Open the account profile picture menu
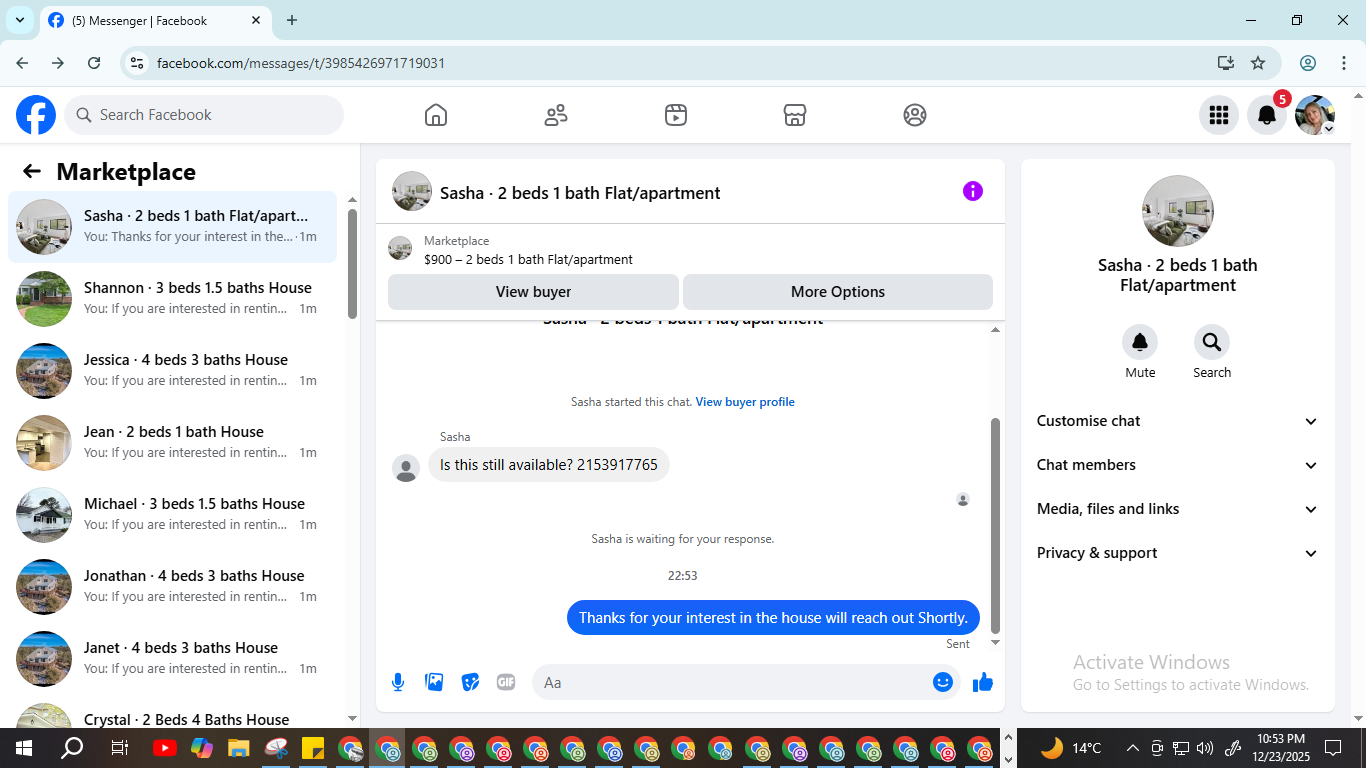Screen dimensions: 1366x768 (1315, 115)
